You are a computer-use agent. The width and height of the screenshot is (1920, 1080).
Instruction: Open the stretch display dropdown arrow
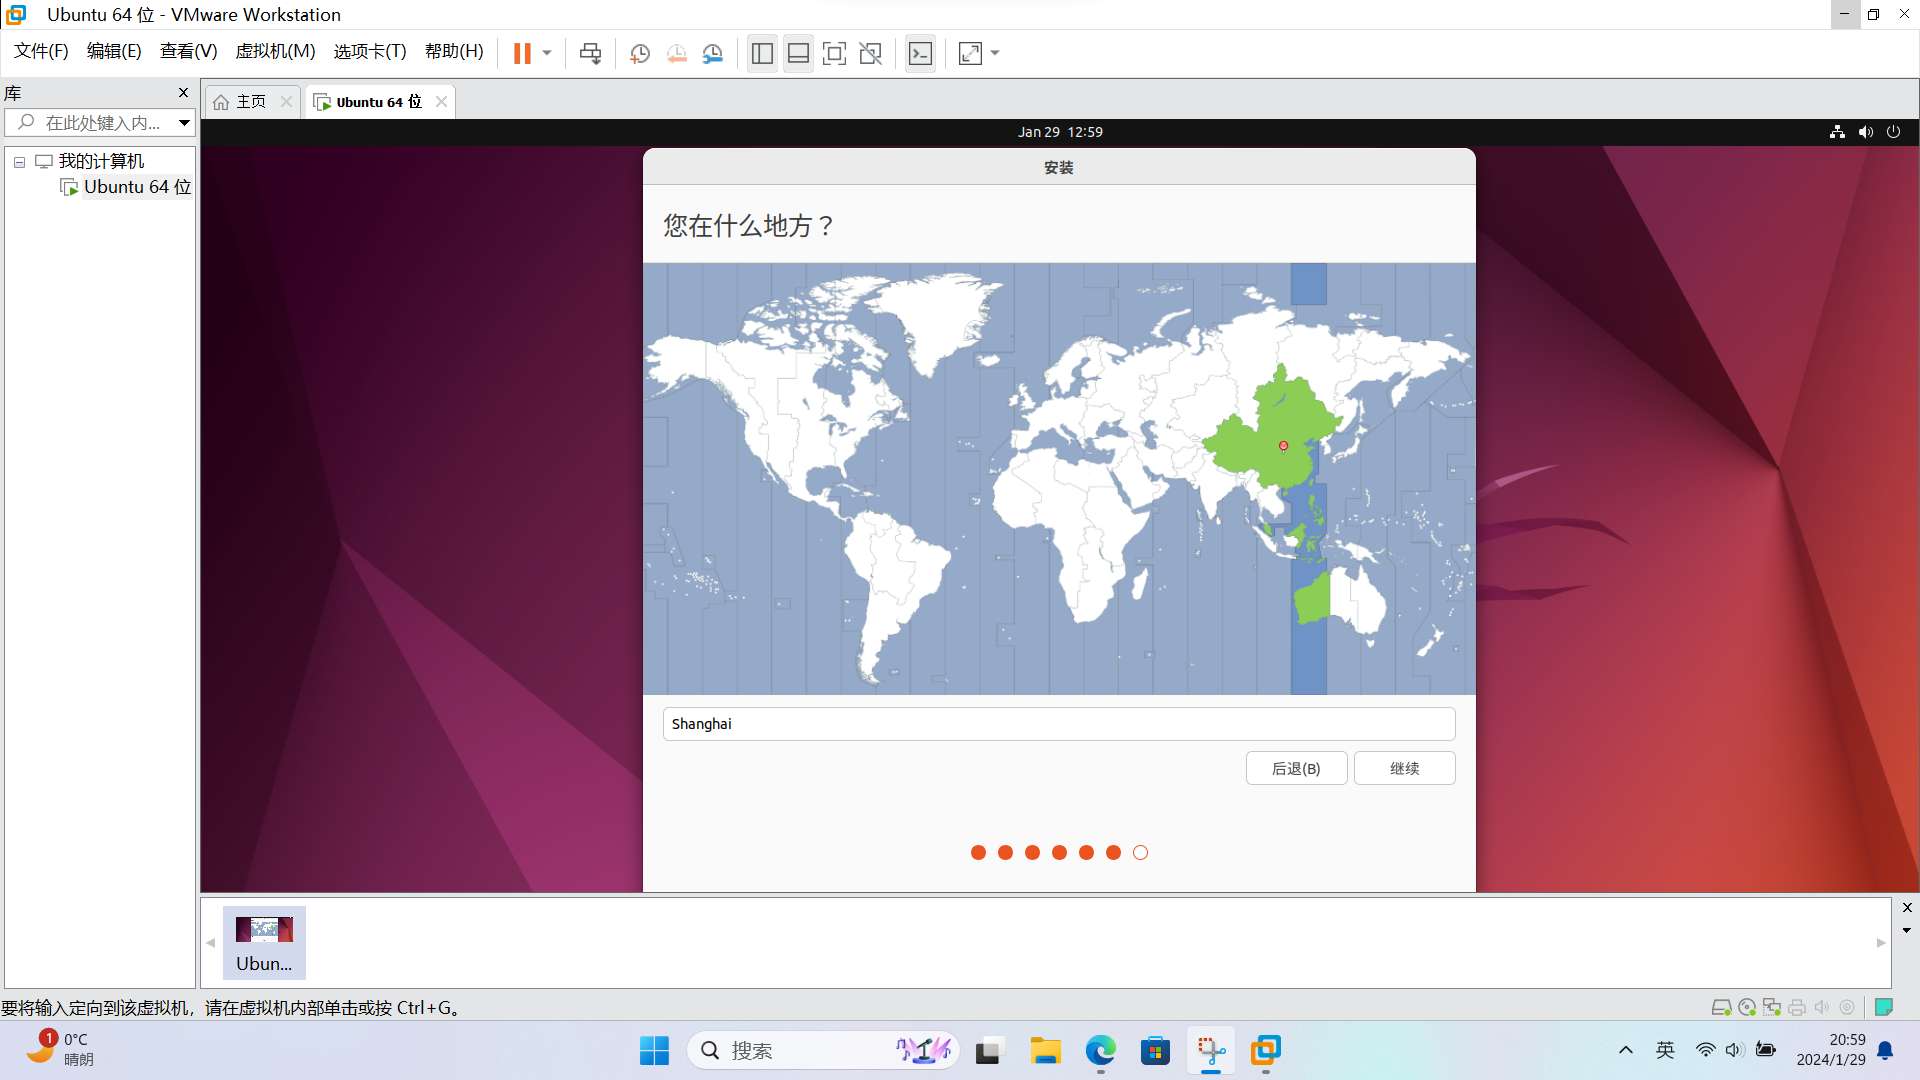995,53
